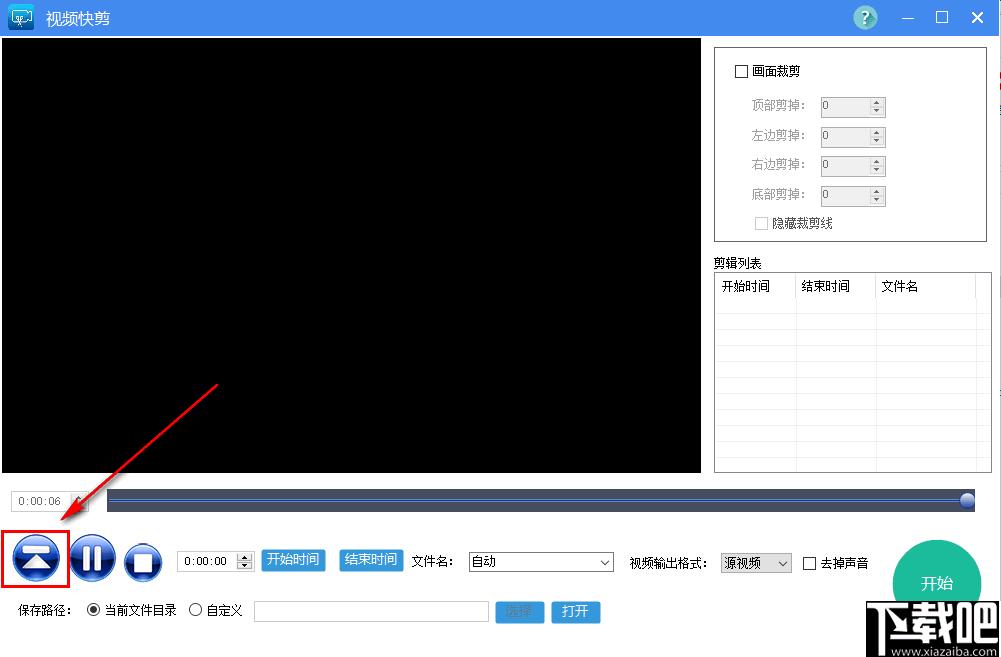Increase the 顶部剪掉 value with up arrow

click(x=877, y=102)
